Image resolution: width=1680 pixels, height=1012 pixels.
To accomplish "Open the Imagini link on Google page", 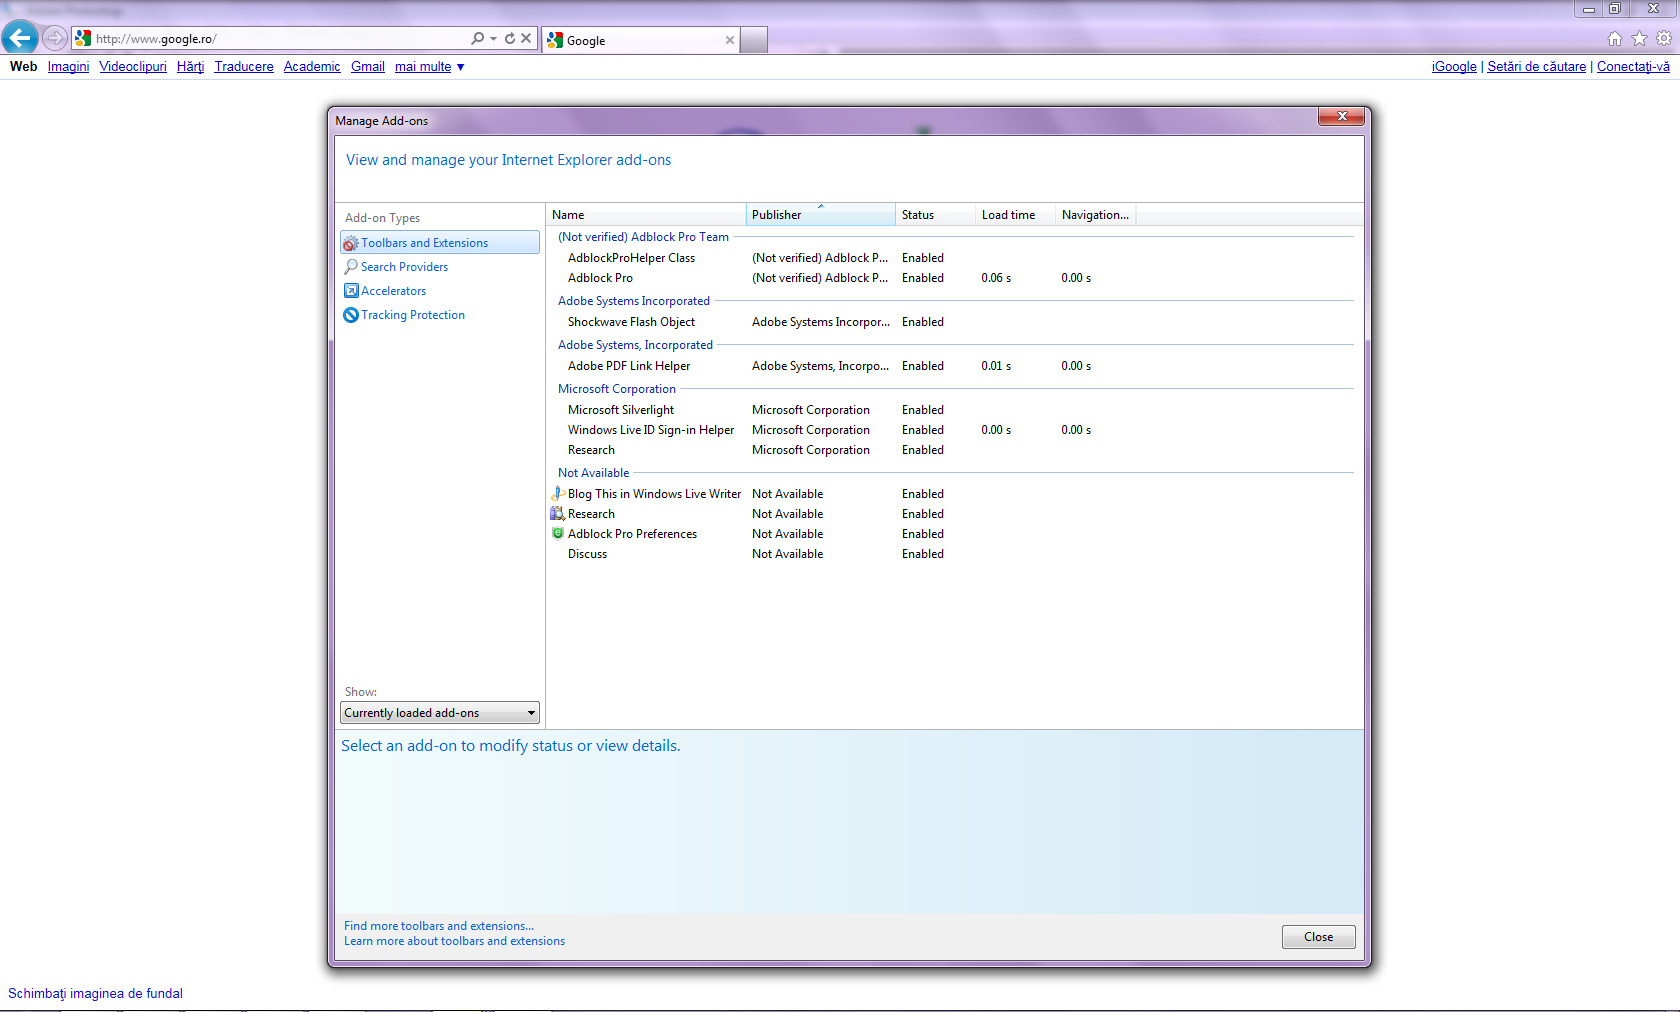I will pos(68,67).
